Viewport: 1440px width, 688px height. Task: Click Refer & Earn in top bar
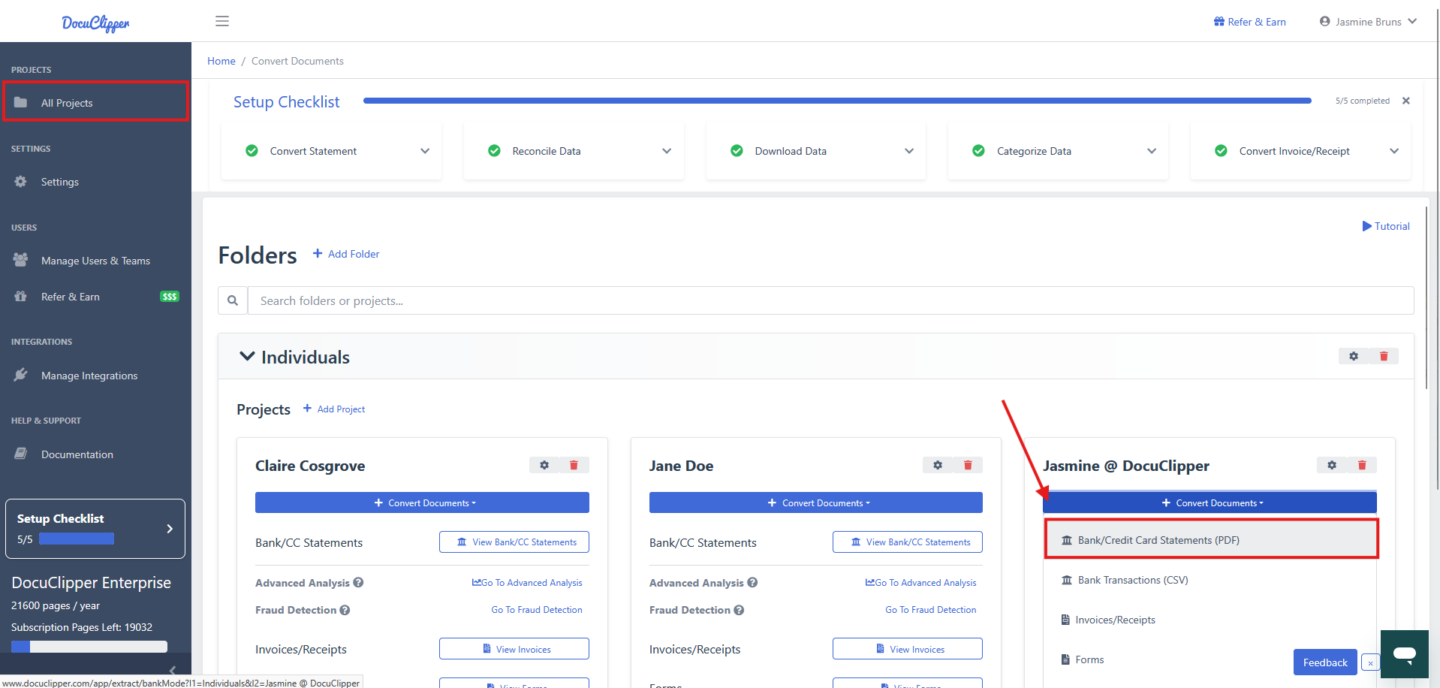point(1249,22)
